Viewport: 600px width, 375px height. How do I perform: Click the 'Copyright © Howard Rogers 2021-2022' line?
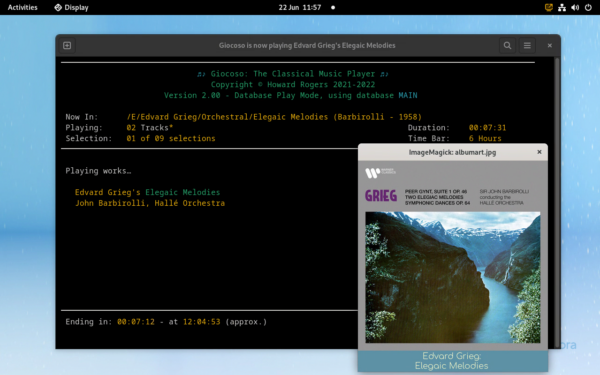(x=293, y=85)
